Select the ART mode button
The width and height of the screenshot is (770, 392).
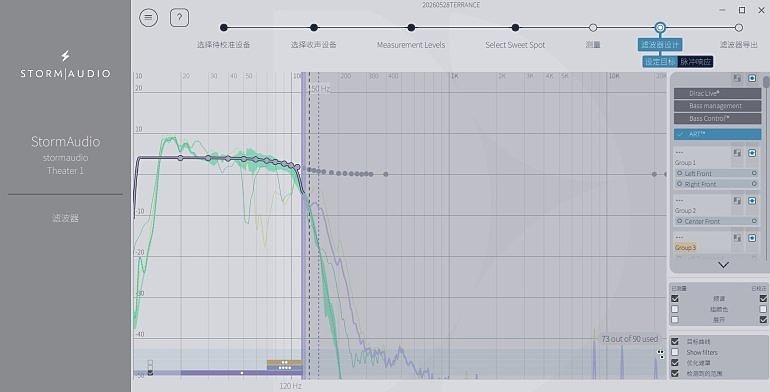717,134
